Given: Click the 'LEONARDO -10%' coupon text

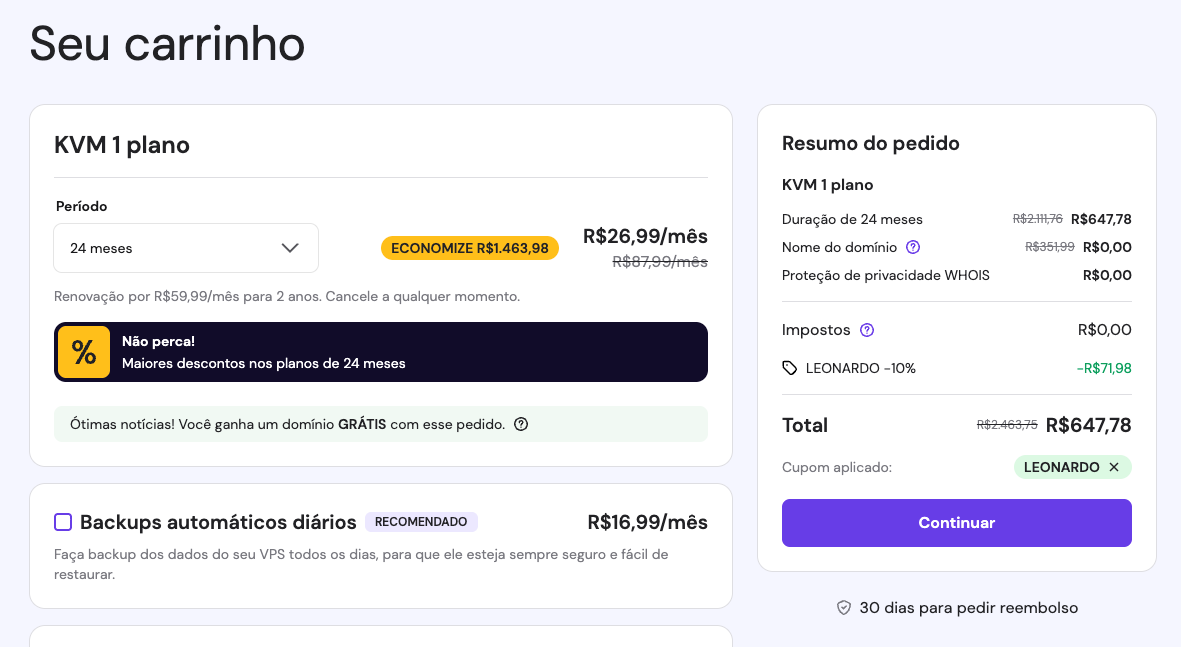Looking at the screenshot, I should point(861,368).
